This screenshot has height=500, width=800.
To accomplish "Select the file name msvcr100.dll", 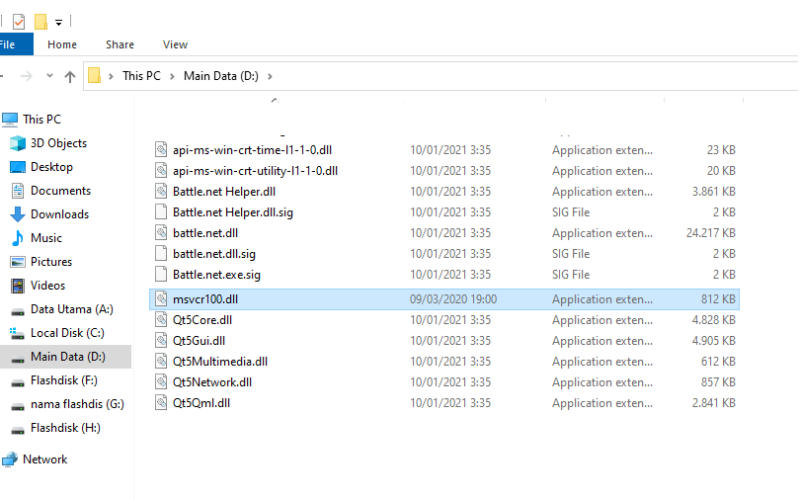I will (x=205, y=299).
